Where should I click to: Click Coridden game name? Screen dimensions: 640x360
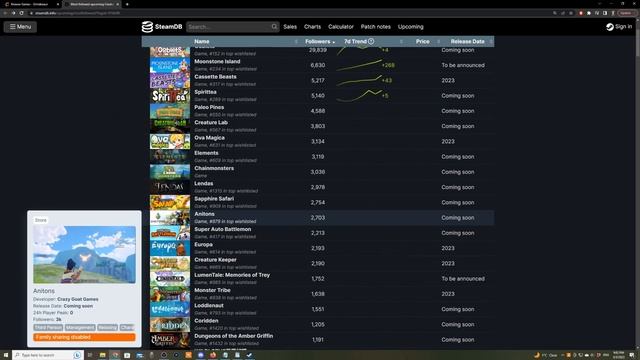(206, 321)
